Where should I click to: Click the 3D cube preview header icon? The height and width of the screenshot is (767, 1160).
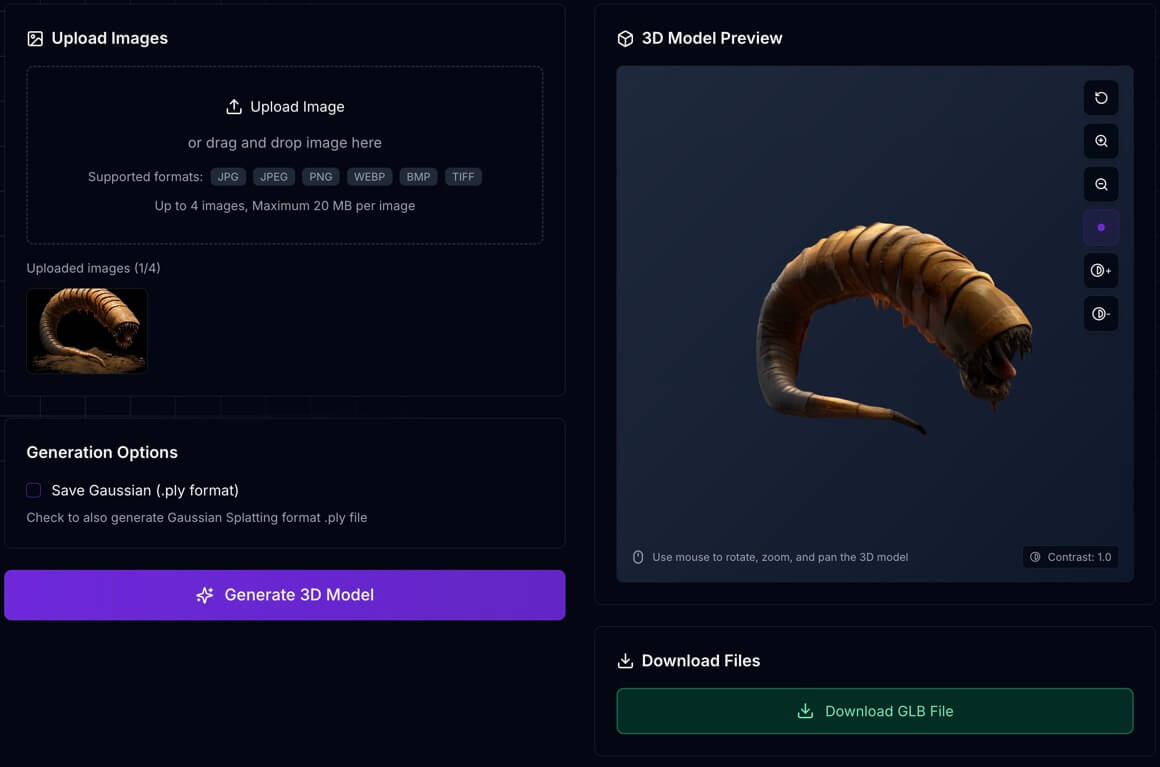pyautogui.click(x=625, y=39)
